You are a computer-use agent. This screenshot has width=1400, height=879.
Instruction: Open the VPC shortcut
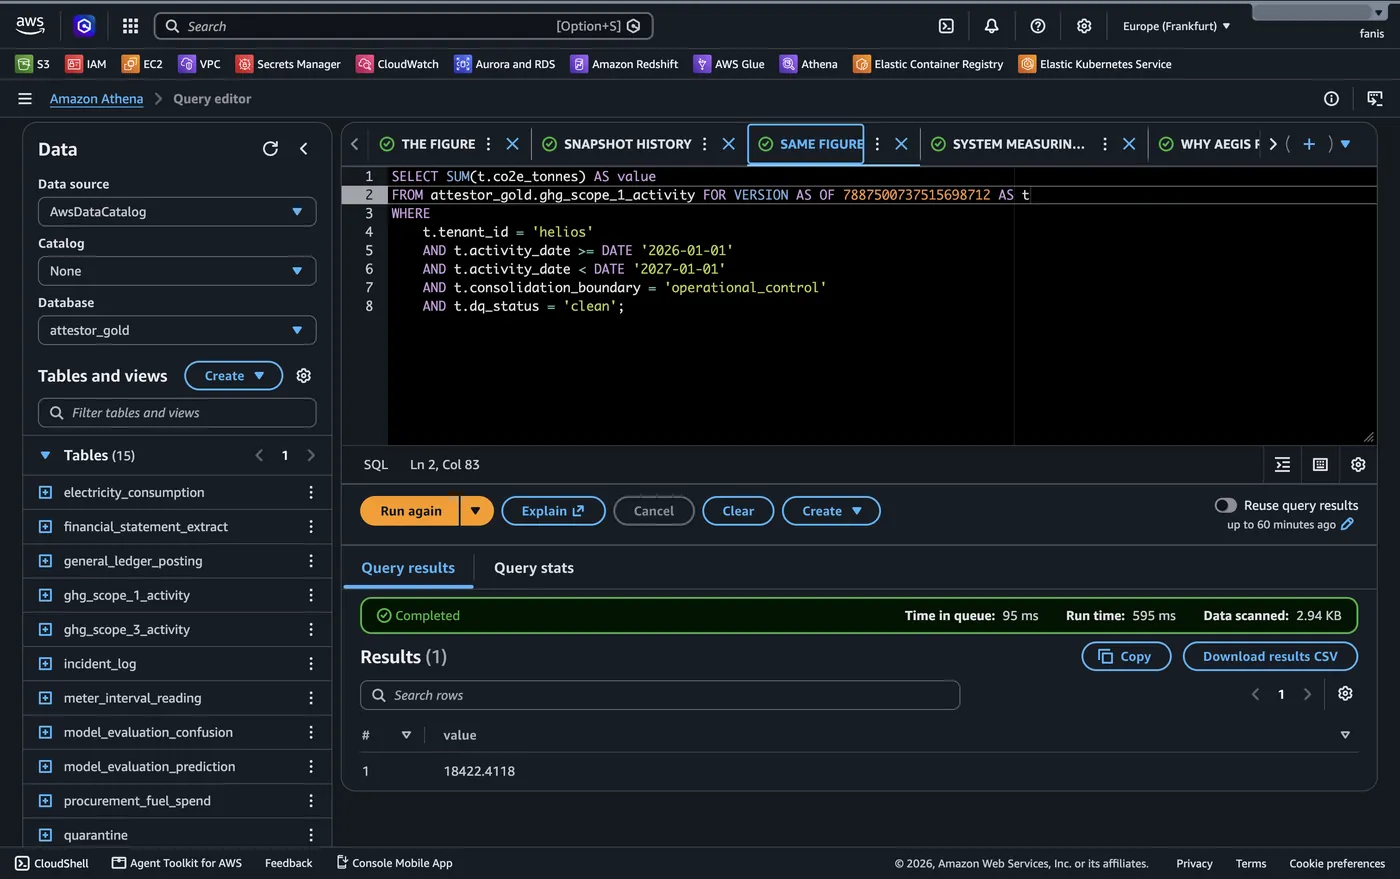199,64
